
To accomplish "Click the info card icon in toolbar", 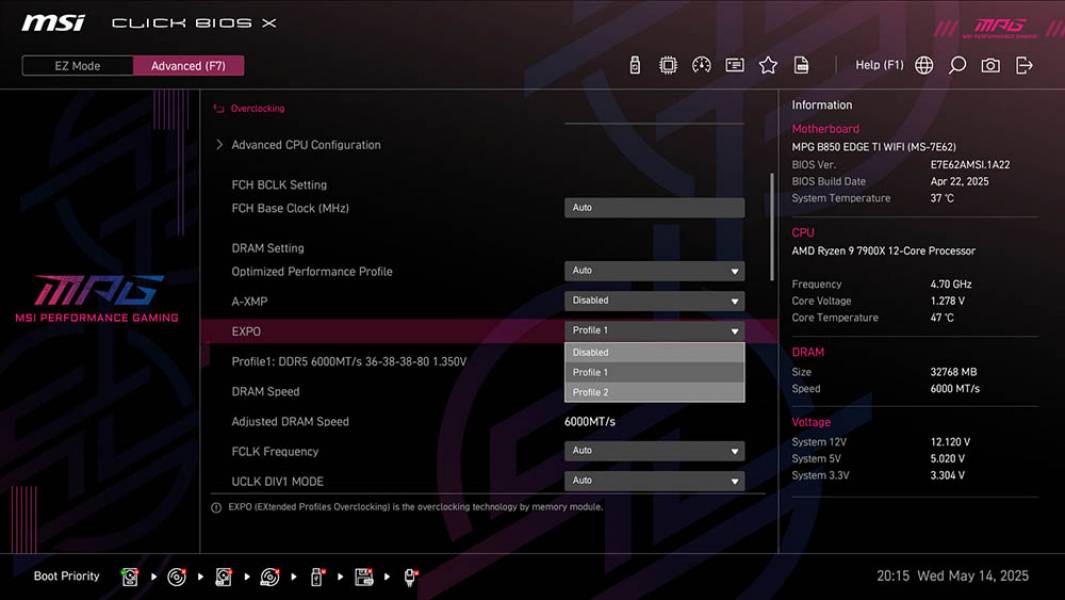I will (734, 65).
